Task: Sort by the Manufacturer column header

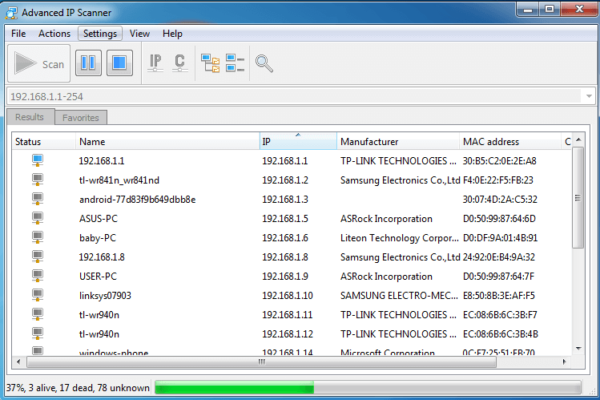Action: (397, 142)
